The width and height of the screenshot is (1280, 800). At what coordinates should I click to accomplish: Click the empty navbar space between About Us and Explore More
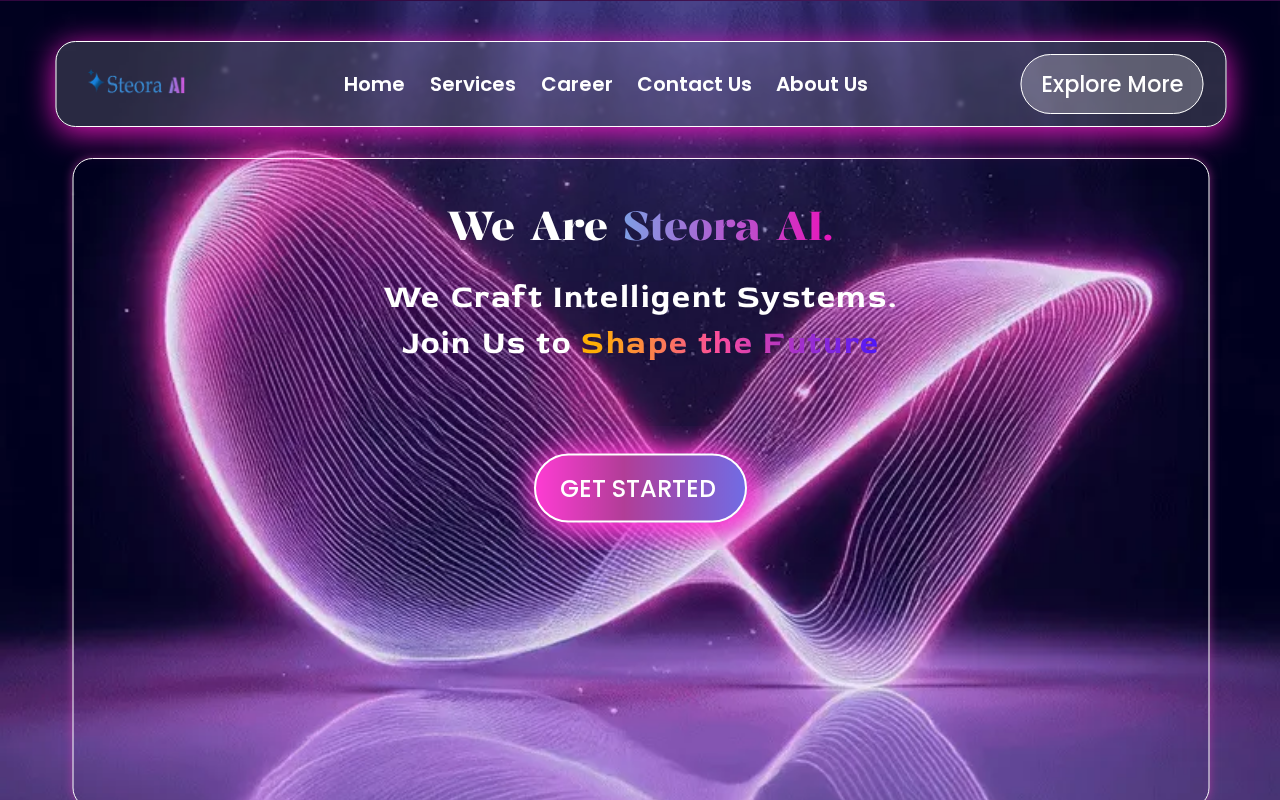coord(944,84)
